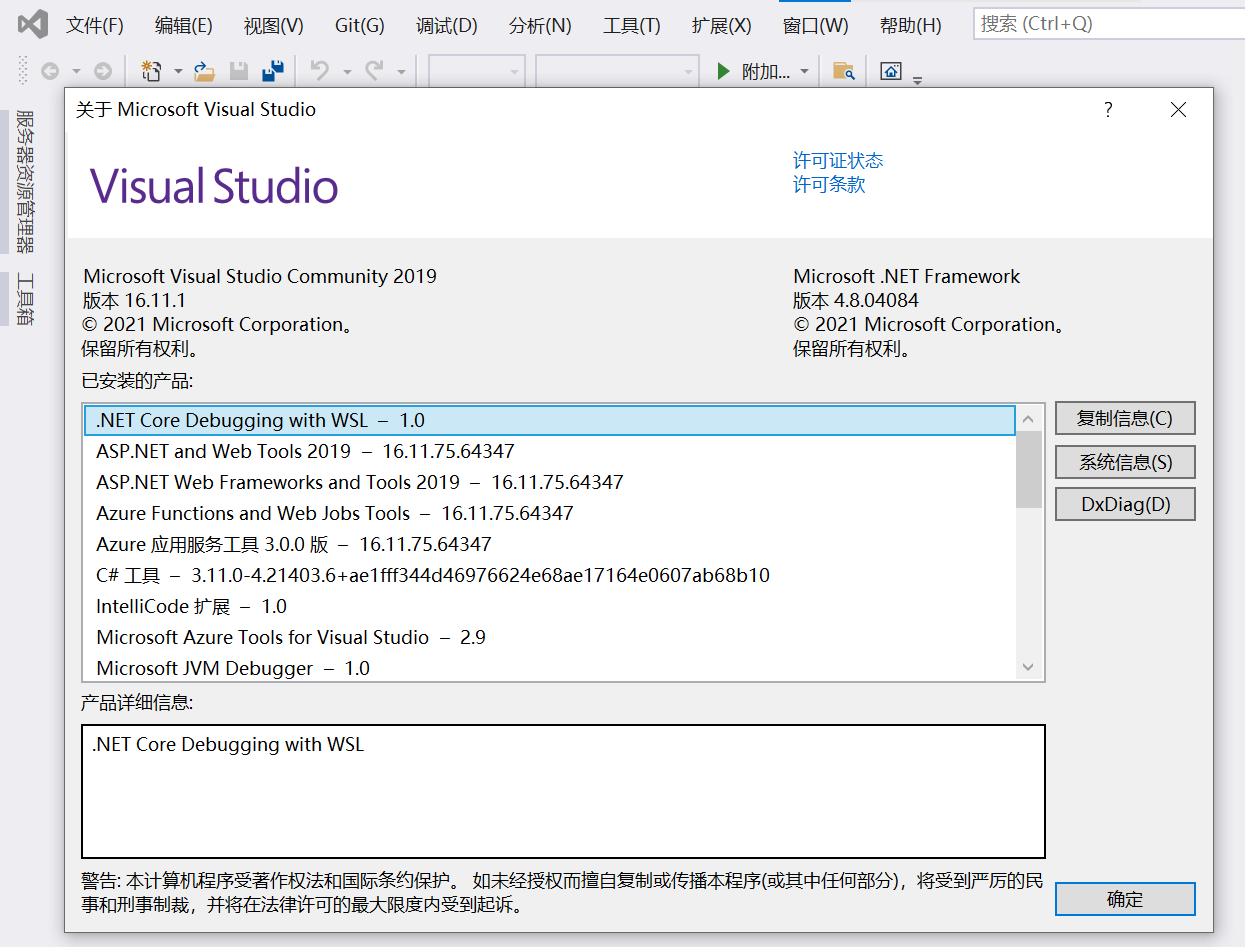
Task: Click the 附加... button label
Action: [x=766, y=71]
